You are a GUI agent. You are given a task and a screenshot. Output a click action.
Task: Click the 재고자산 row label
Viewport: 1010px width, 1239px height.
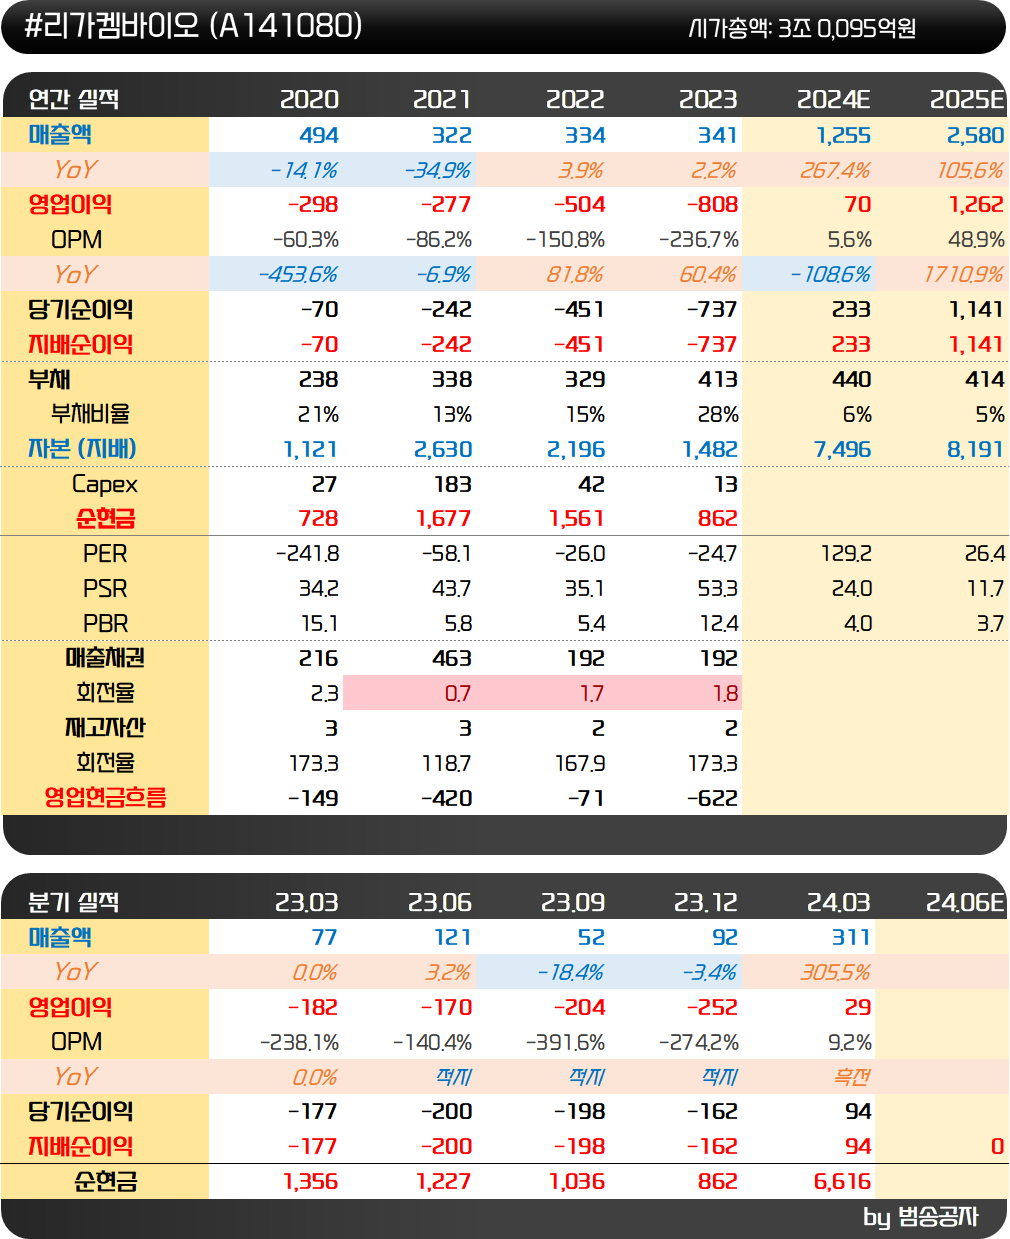point(105,727)
